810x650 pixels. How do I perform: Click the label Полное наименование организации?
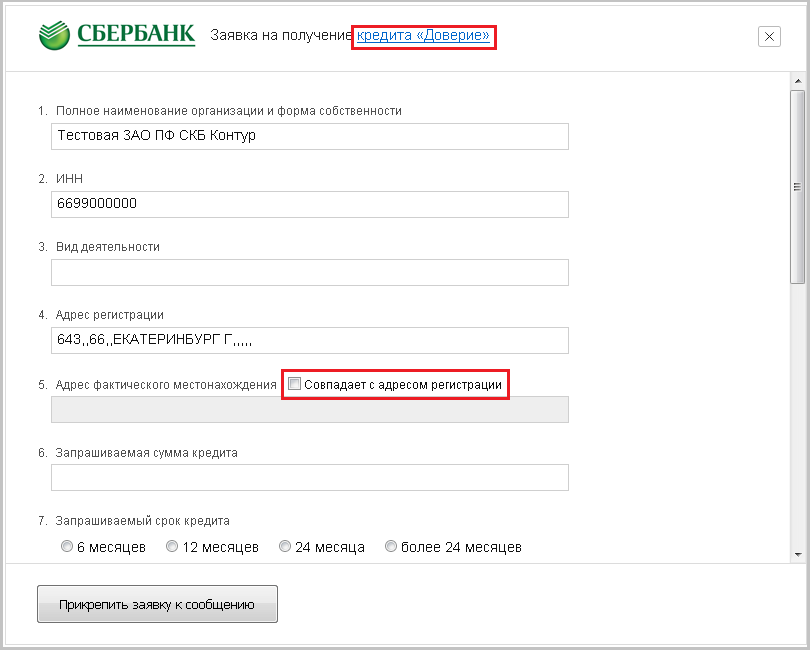tap(229, 111)
